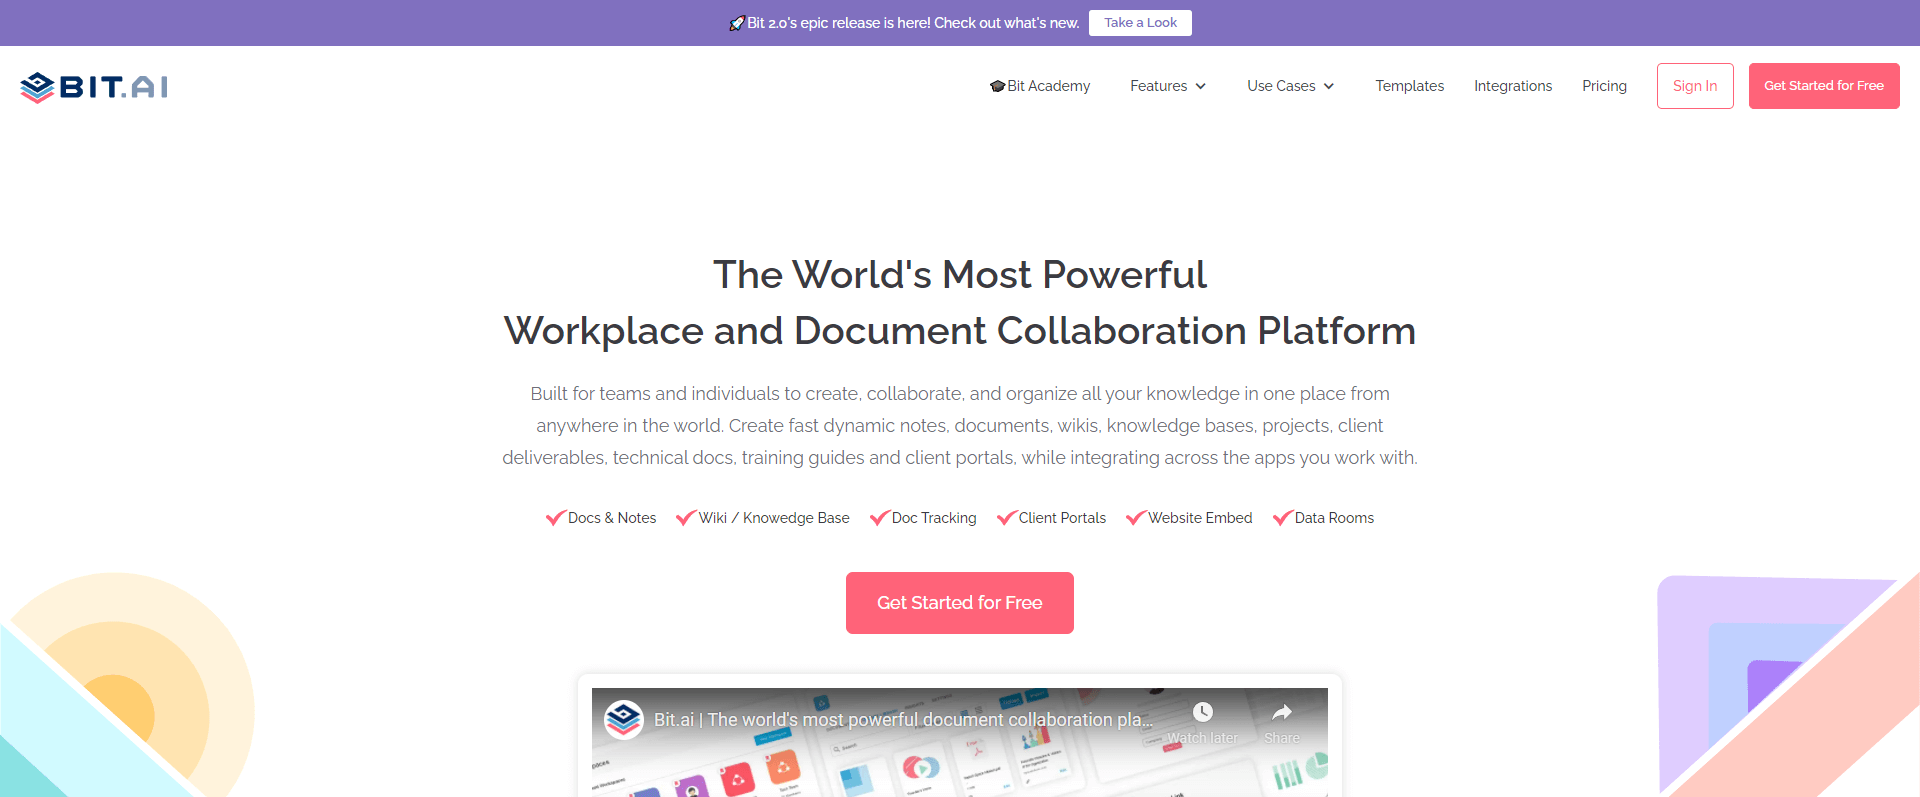Click the Watch later clock icon
Screen dimensions: 1920x797
coord(1203,712)
